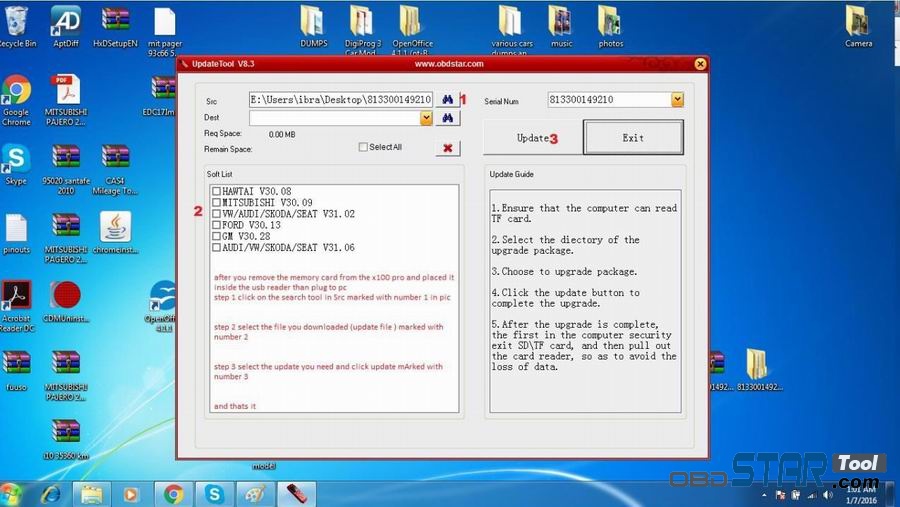The width and height of the screenshot is (900, 507).
Task: Click the Update button
Action: [532, 138]
